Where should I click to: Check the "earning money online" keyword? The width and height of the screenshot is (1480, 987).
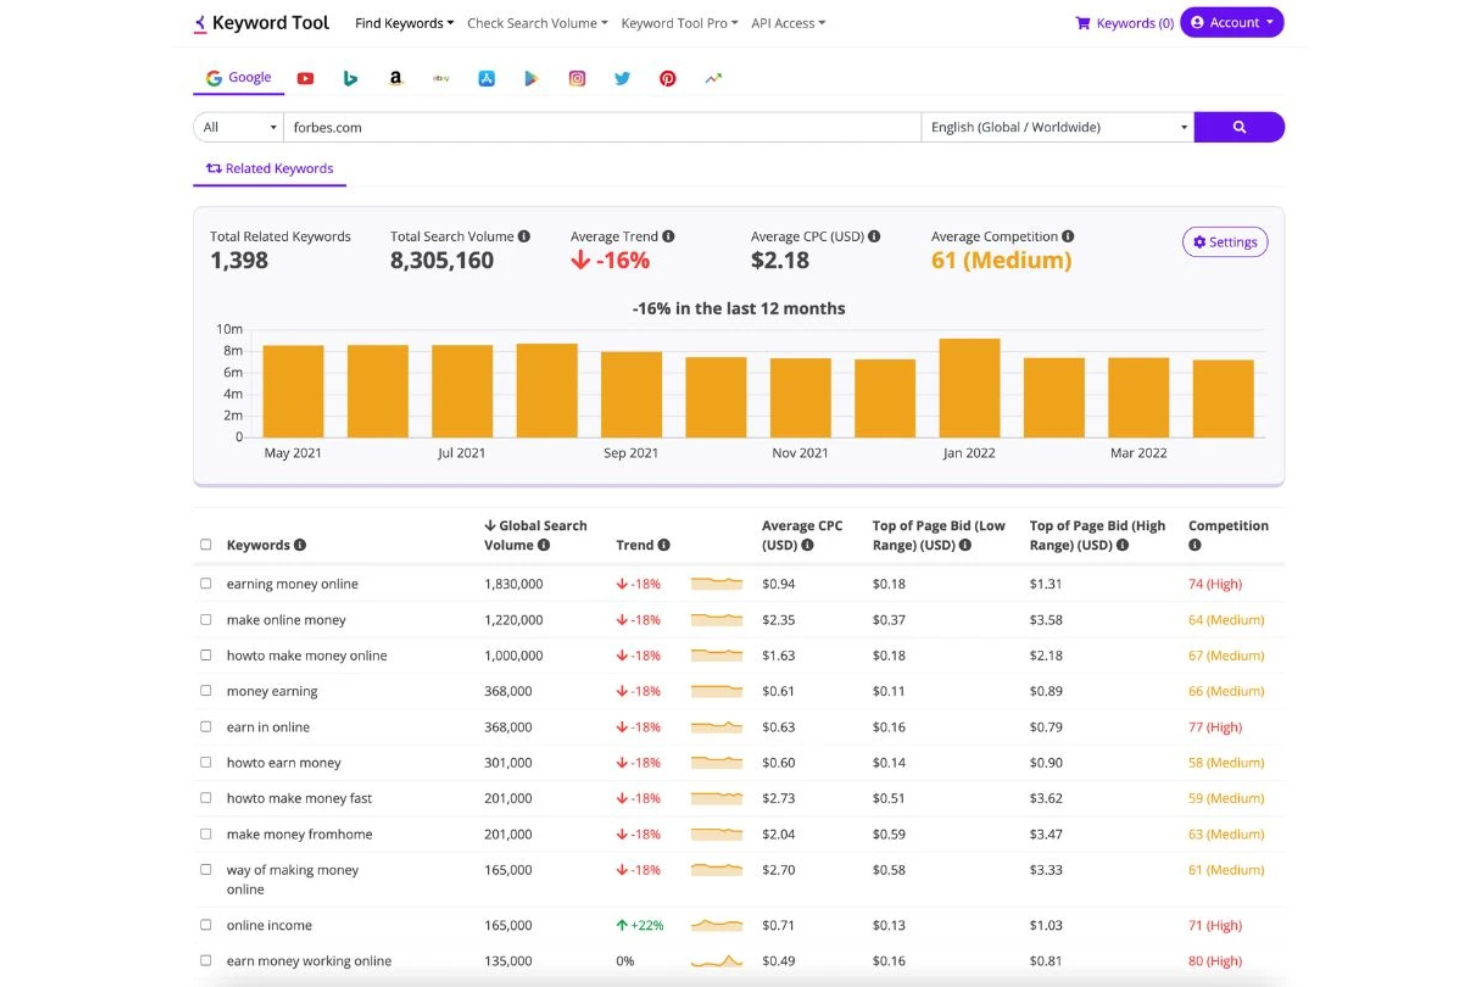[206, 583]
